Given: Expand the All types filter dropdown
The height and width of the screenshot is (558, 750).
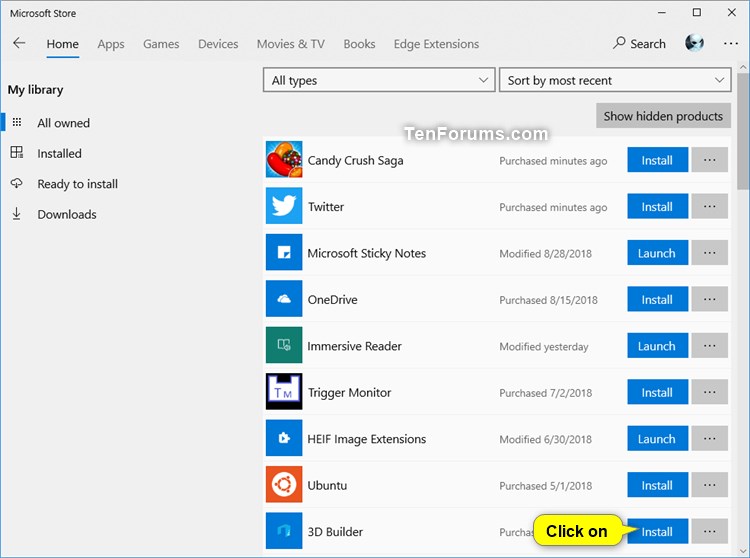Looking at the screenshot, I should click(379, 80).
